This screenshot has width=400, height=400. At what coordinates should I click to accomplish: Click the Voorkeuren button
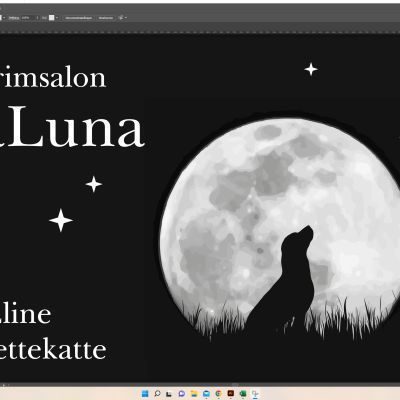(x=106, y=18)
